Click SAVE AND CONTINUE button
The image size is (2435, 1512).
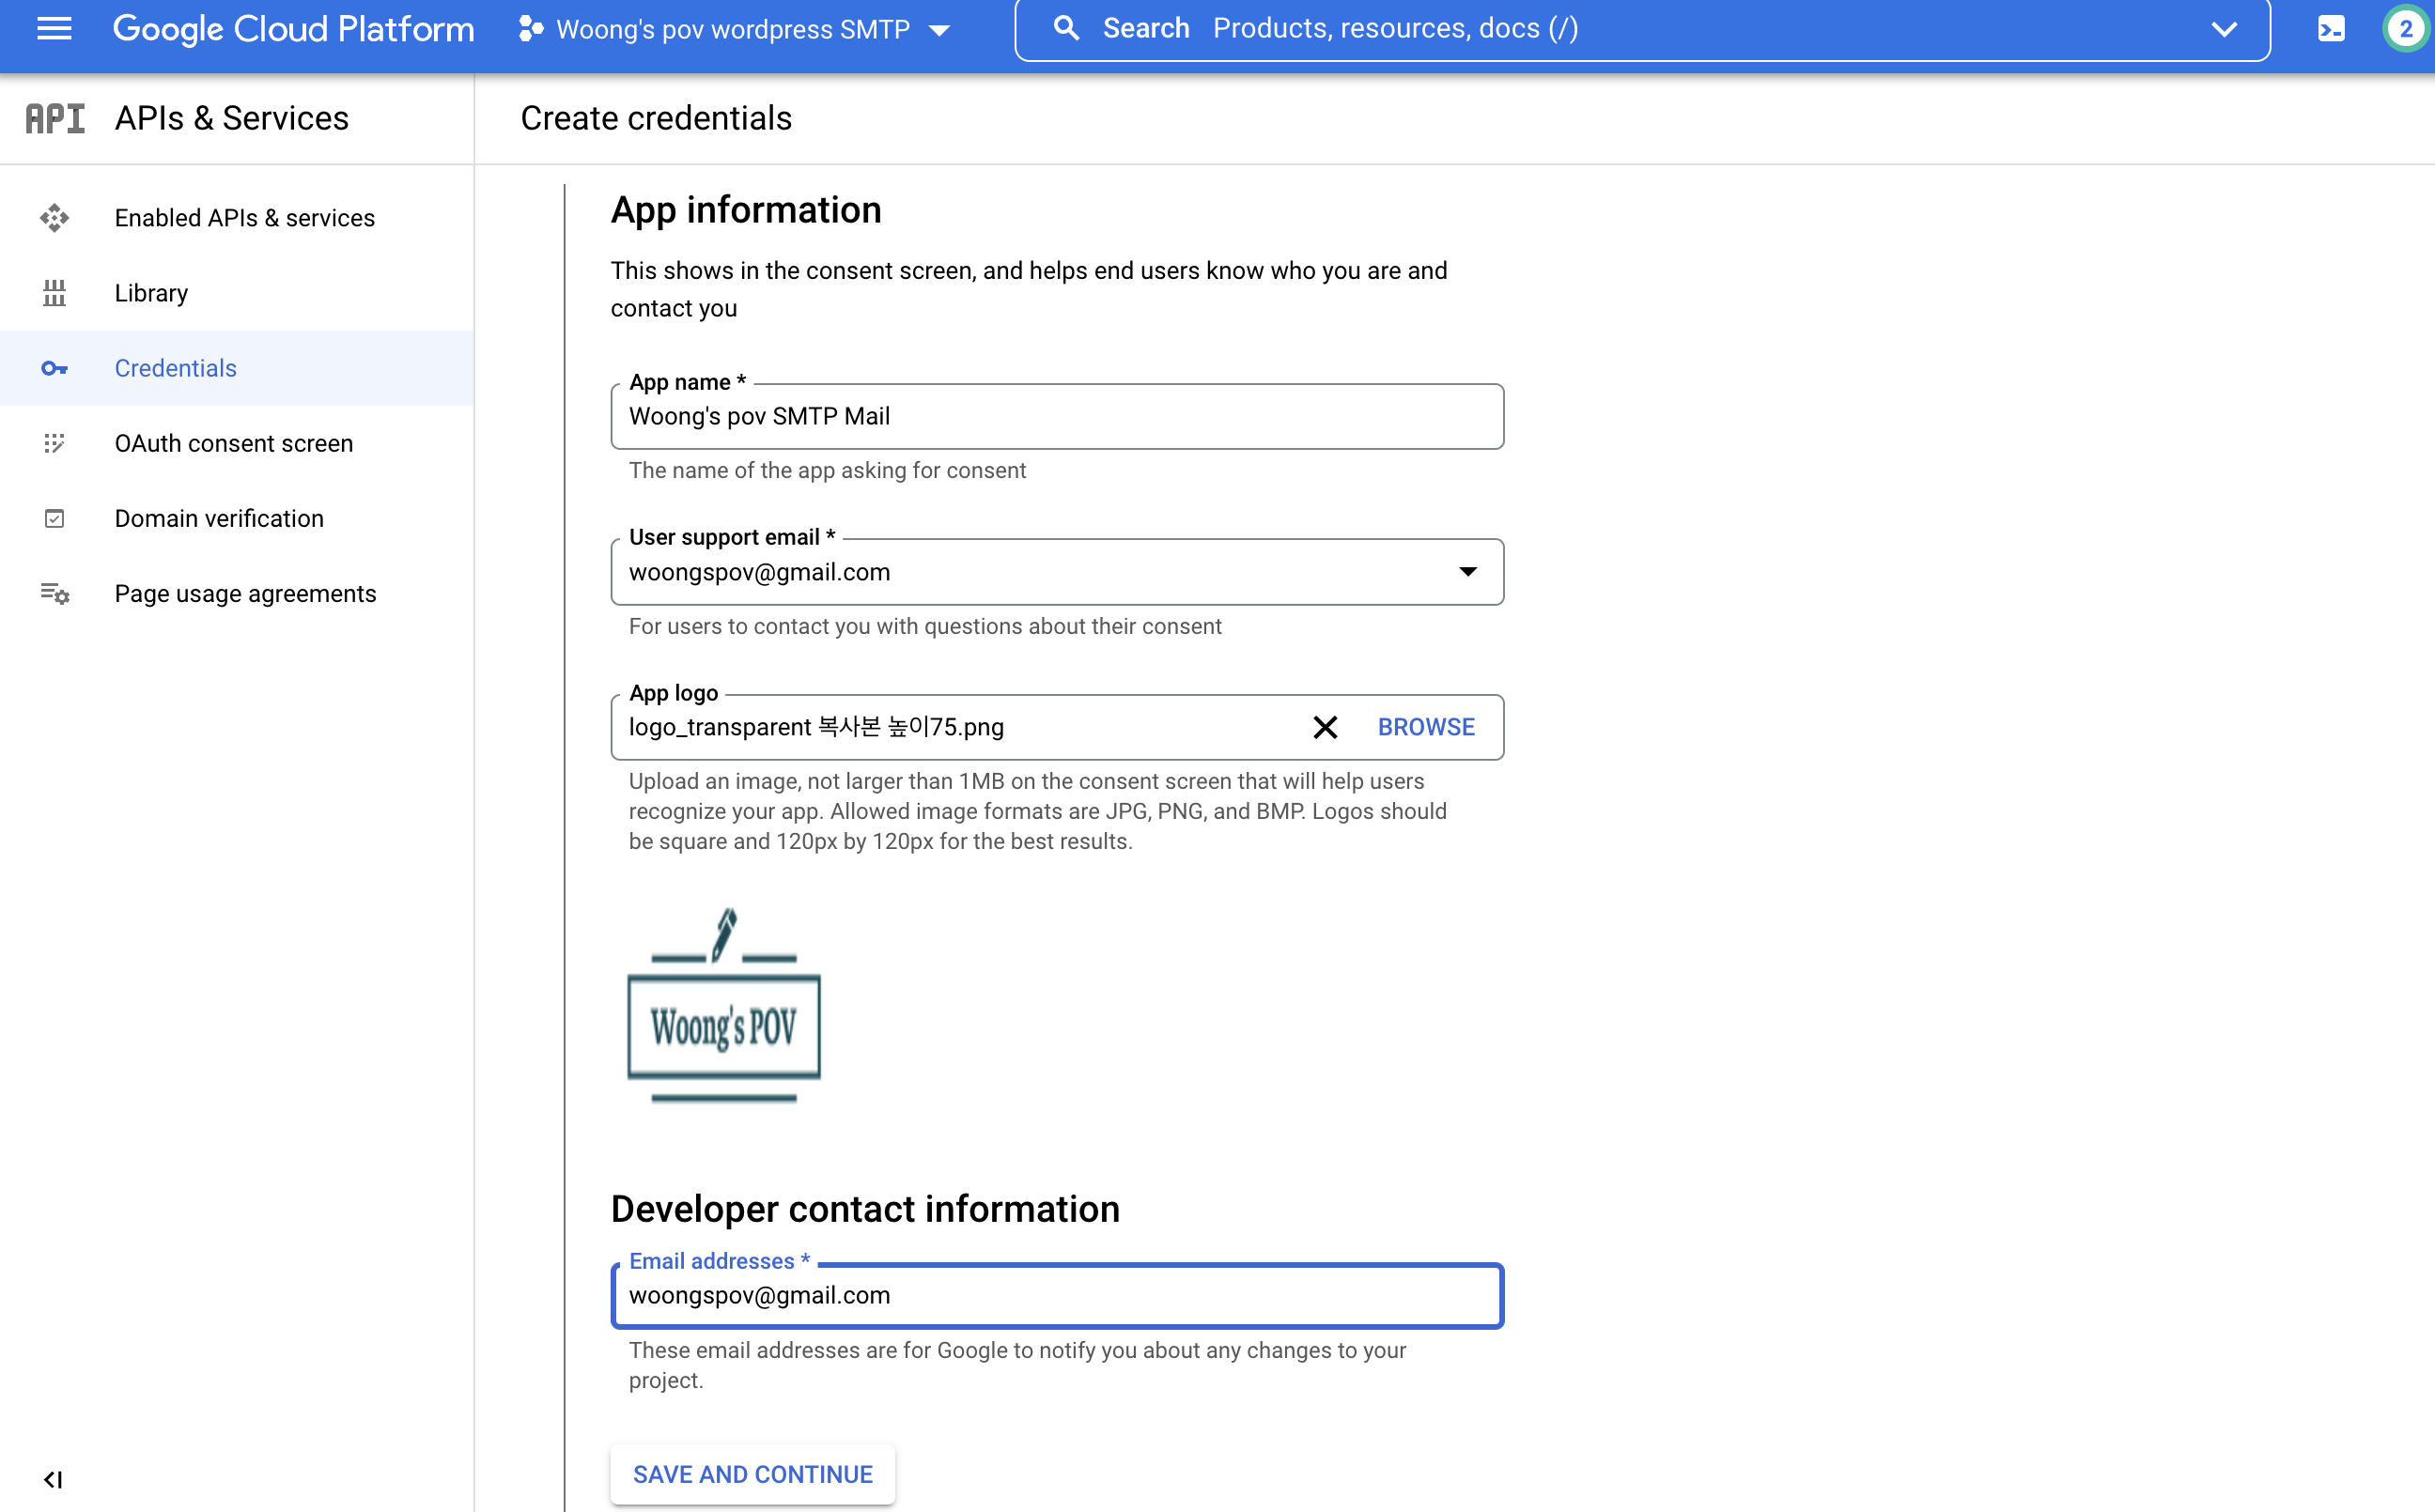(x=752, y=1474)
